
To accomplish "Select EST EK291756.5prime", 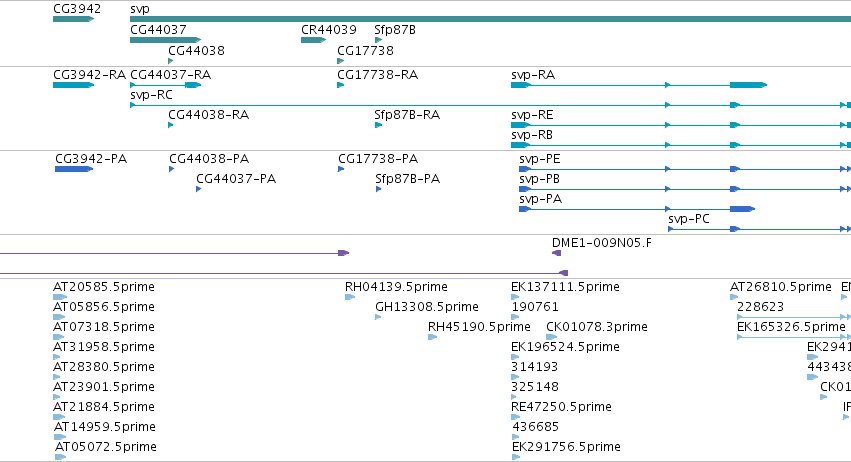I will (x=566, y=447).
